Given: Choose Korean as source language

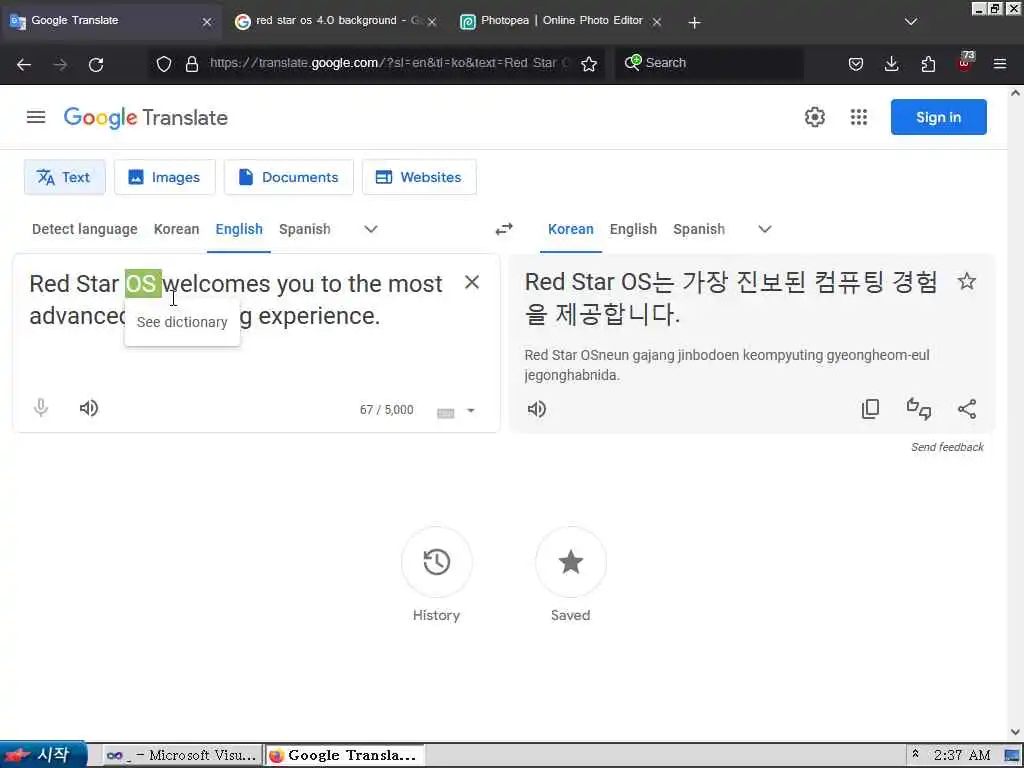Looking at the screenshot, I should [176, 229].
